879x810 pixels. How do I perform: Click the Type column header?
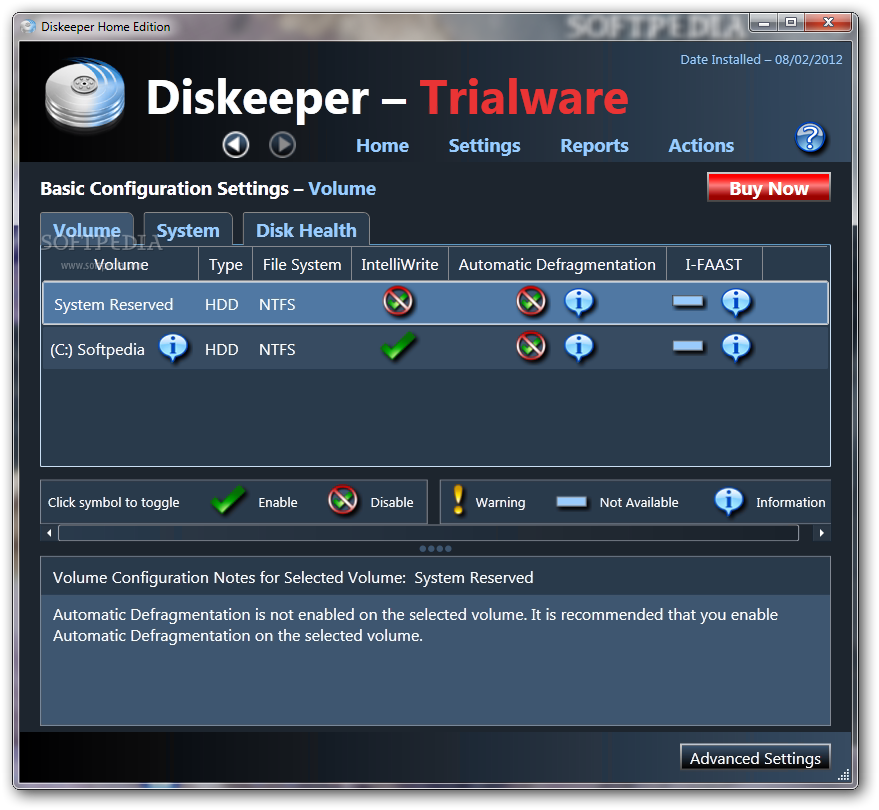pyautogui.click(x=225, y=264)
